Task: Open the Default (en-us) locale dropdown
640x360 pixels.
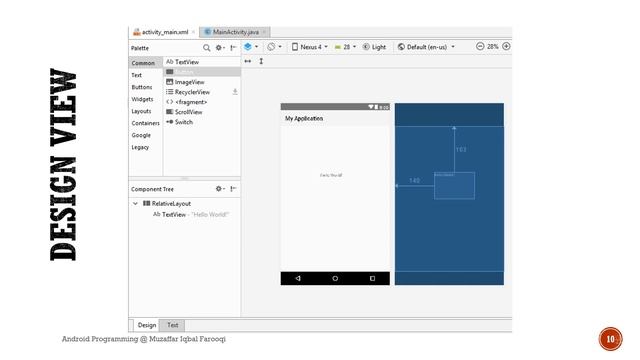Action: 426,47
